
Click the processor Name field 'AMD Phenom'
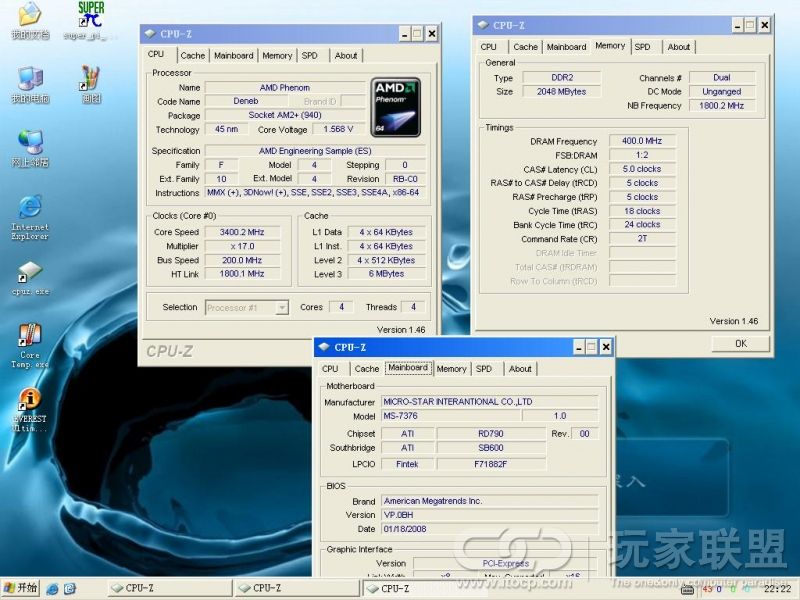pyautogui.click(x=285, y=88)
